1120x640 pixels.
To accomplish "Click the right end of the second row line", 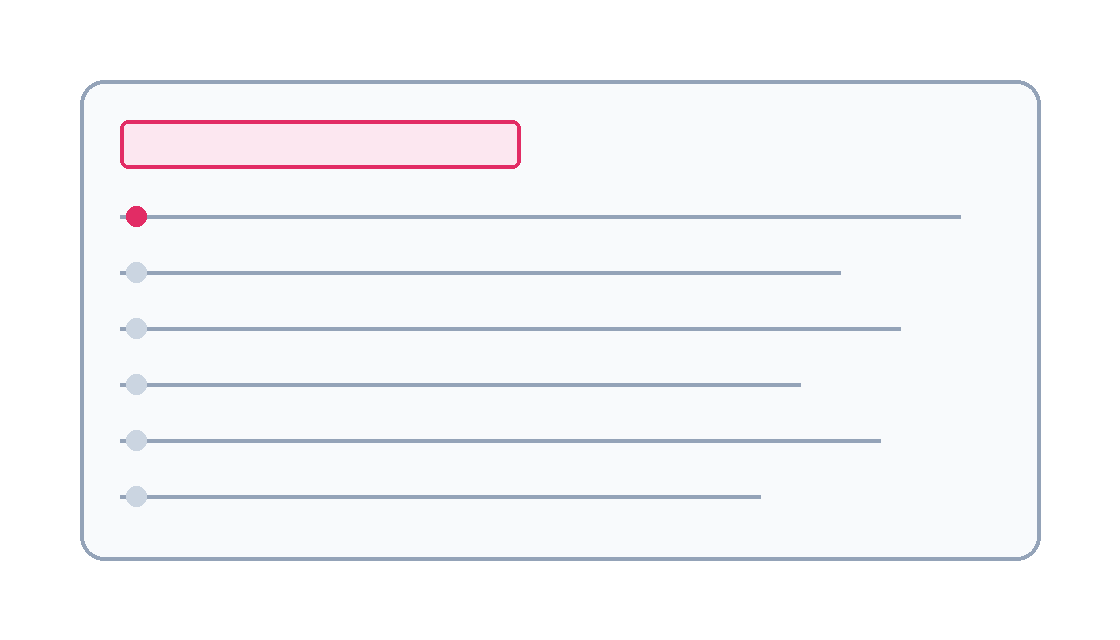I will [x=837, y=273].
